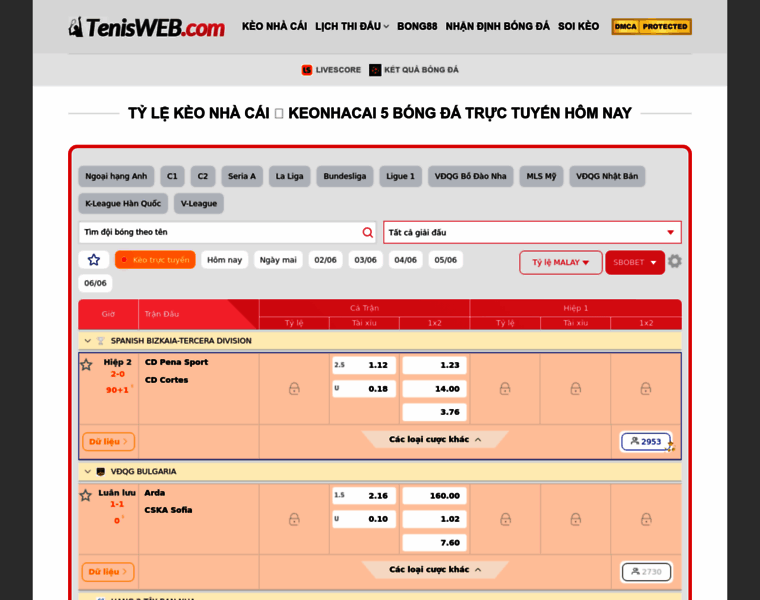Click the 2730 viewers badge
760x600 pixels.
click(x=647, y=572)
